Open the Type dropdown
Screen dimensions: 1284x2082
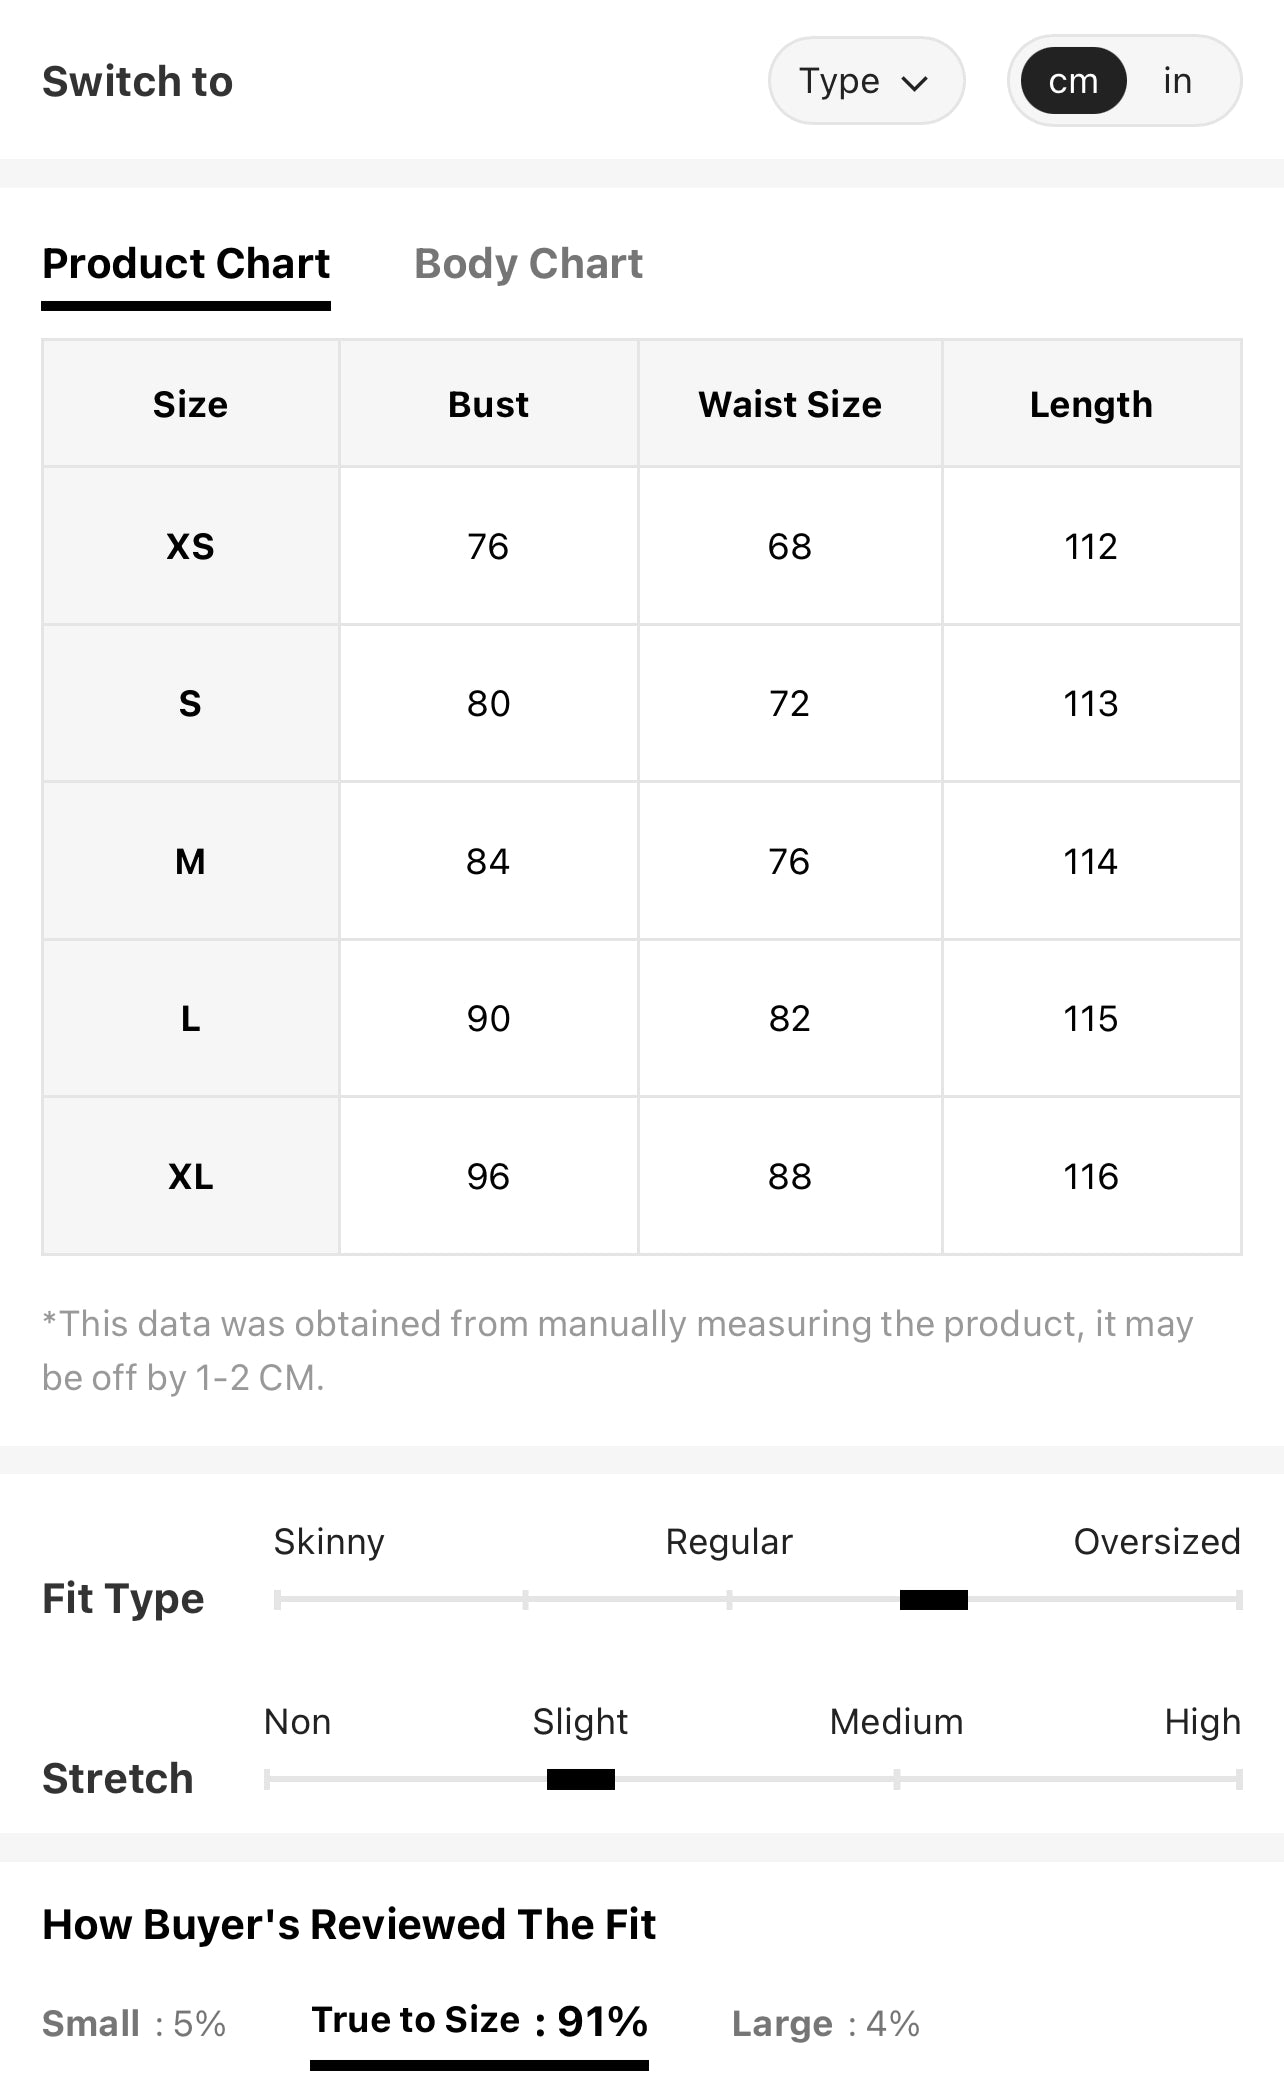(866, 81)
